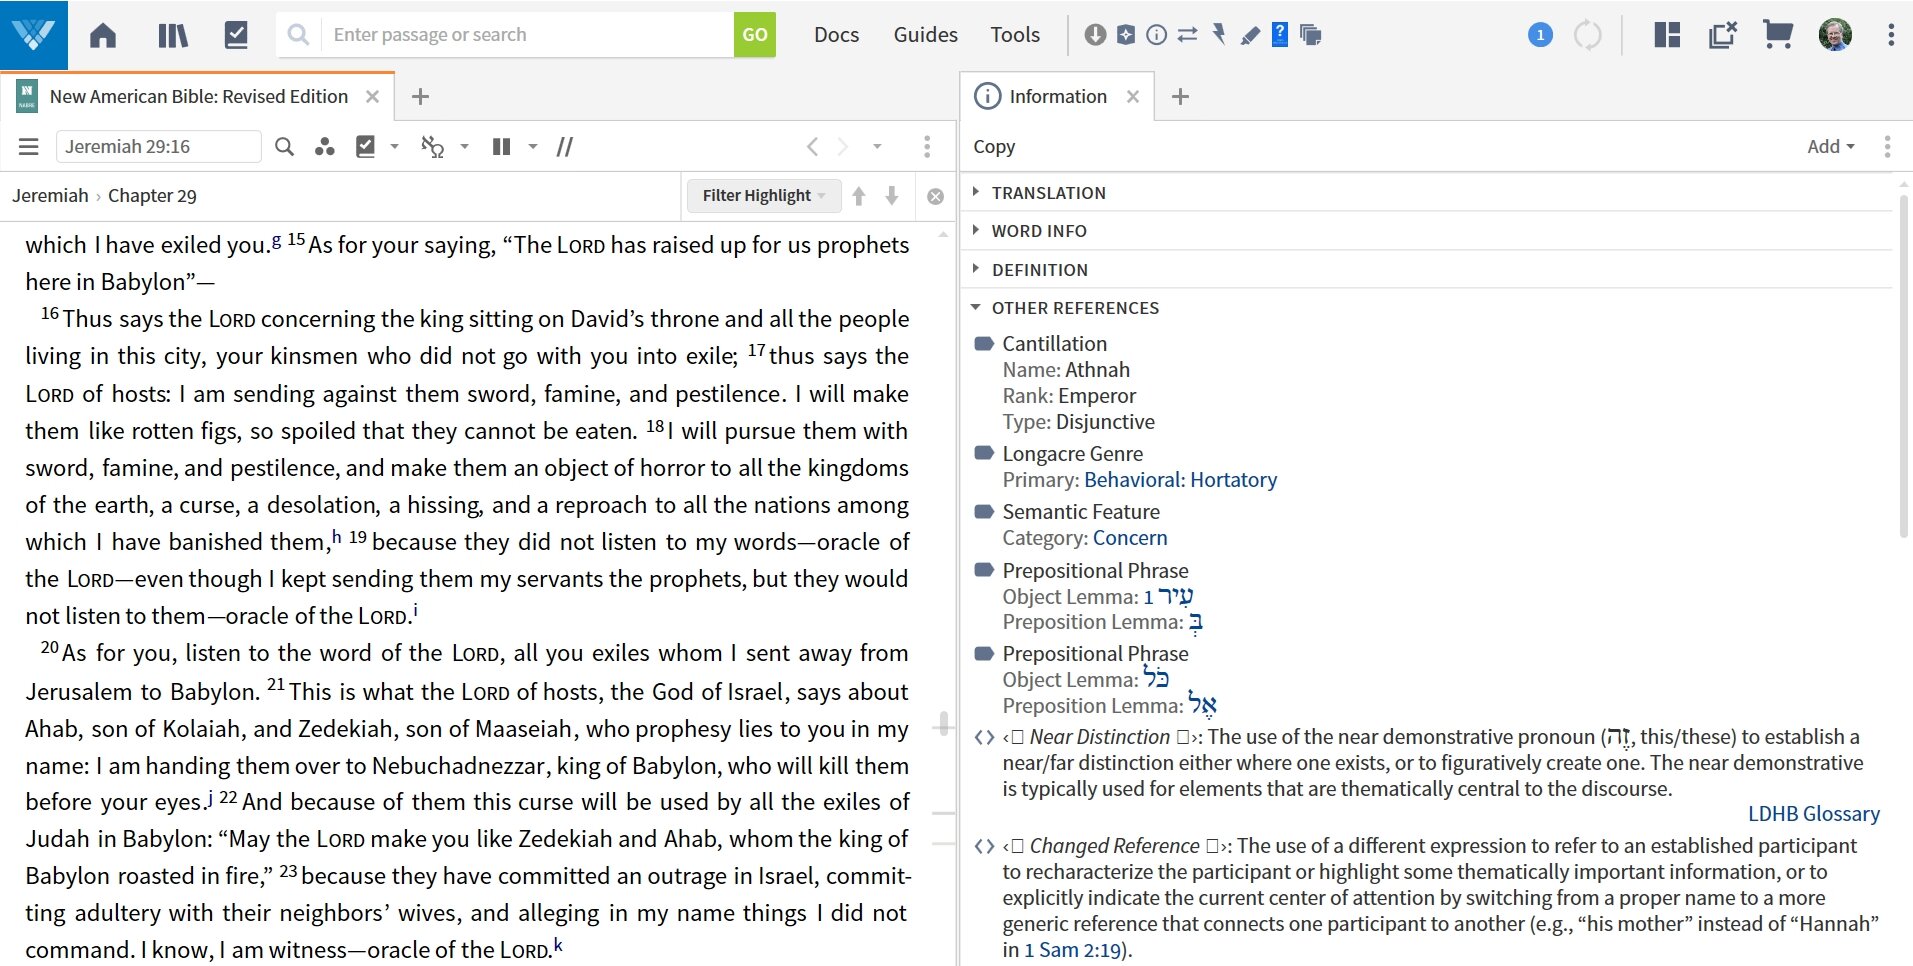Image resolution: width=1913 pixels, height=966 pixels.
Task: Open the columns options dropdown arrow
Action: pos(533,147)
